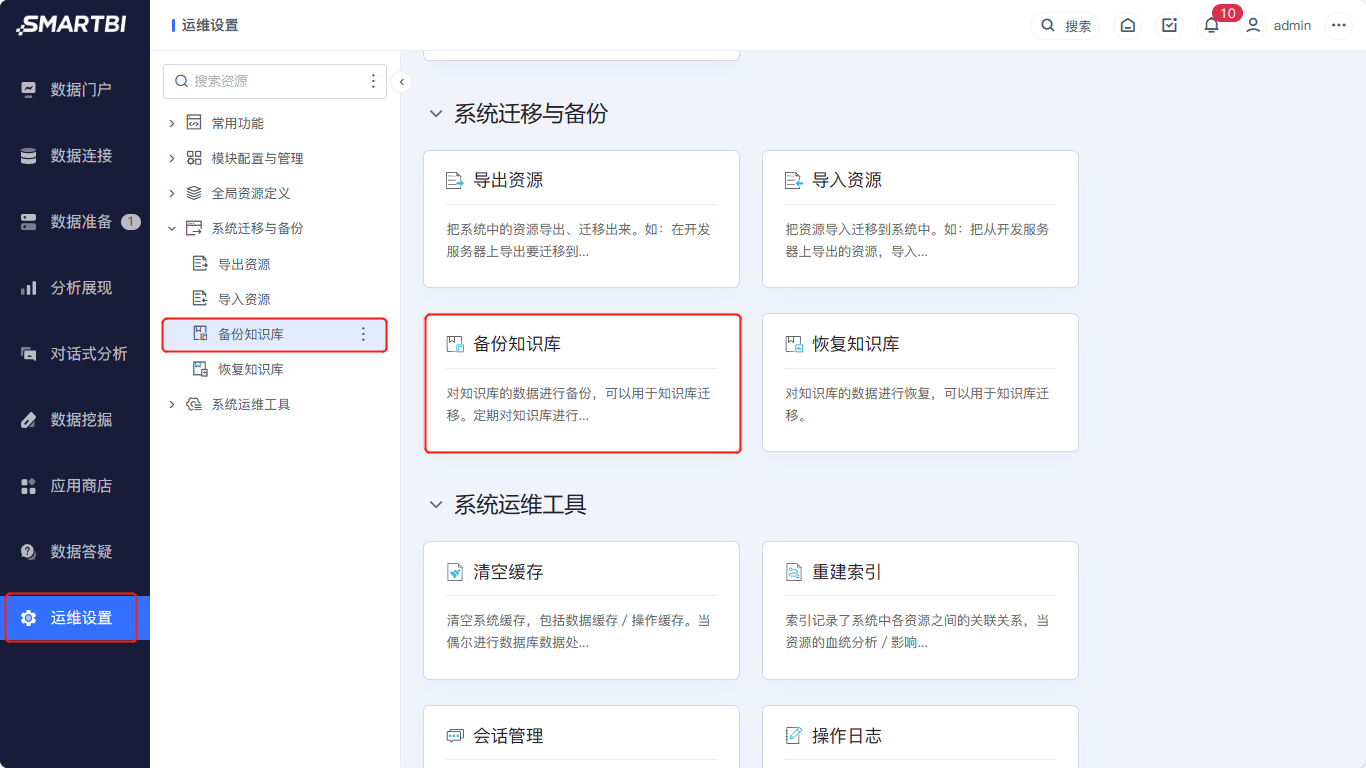Collapse the 系统迁移与备份 tree node
Viewport: 1366px width, 768px height.
(x=171, y=228)
